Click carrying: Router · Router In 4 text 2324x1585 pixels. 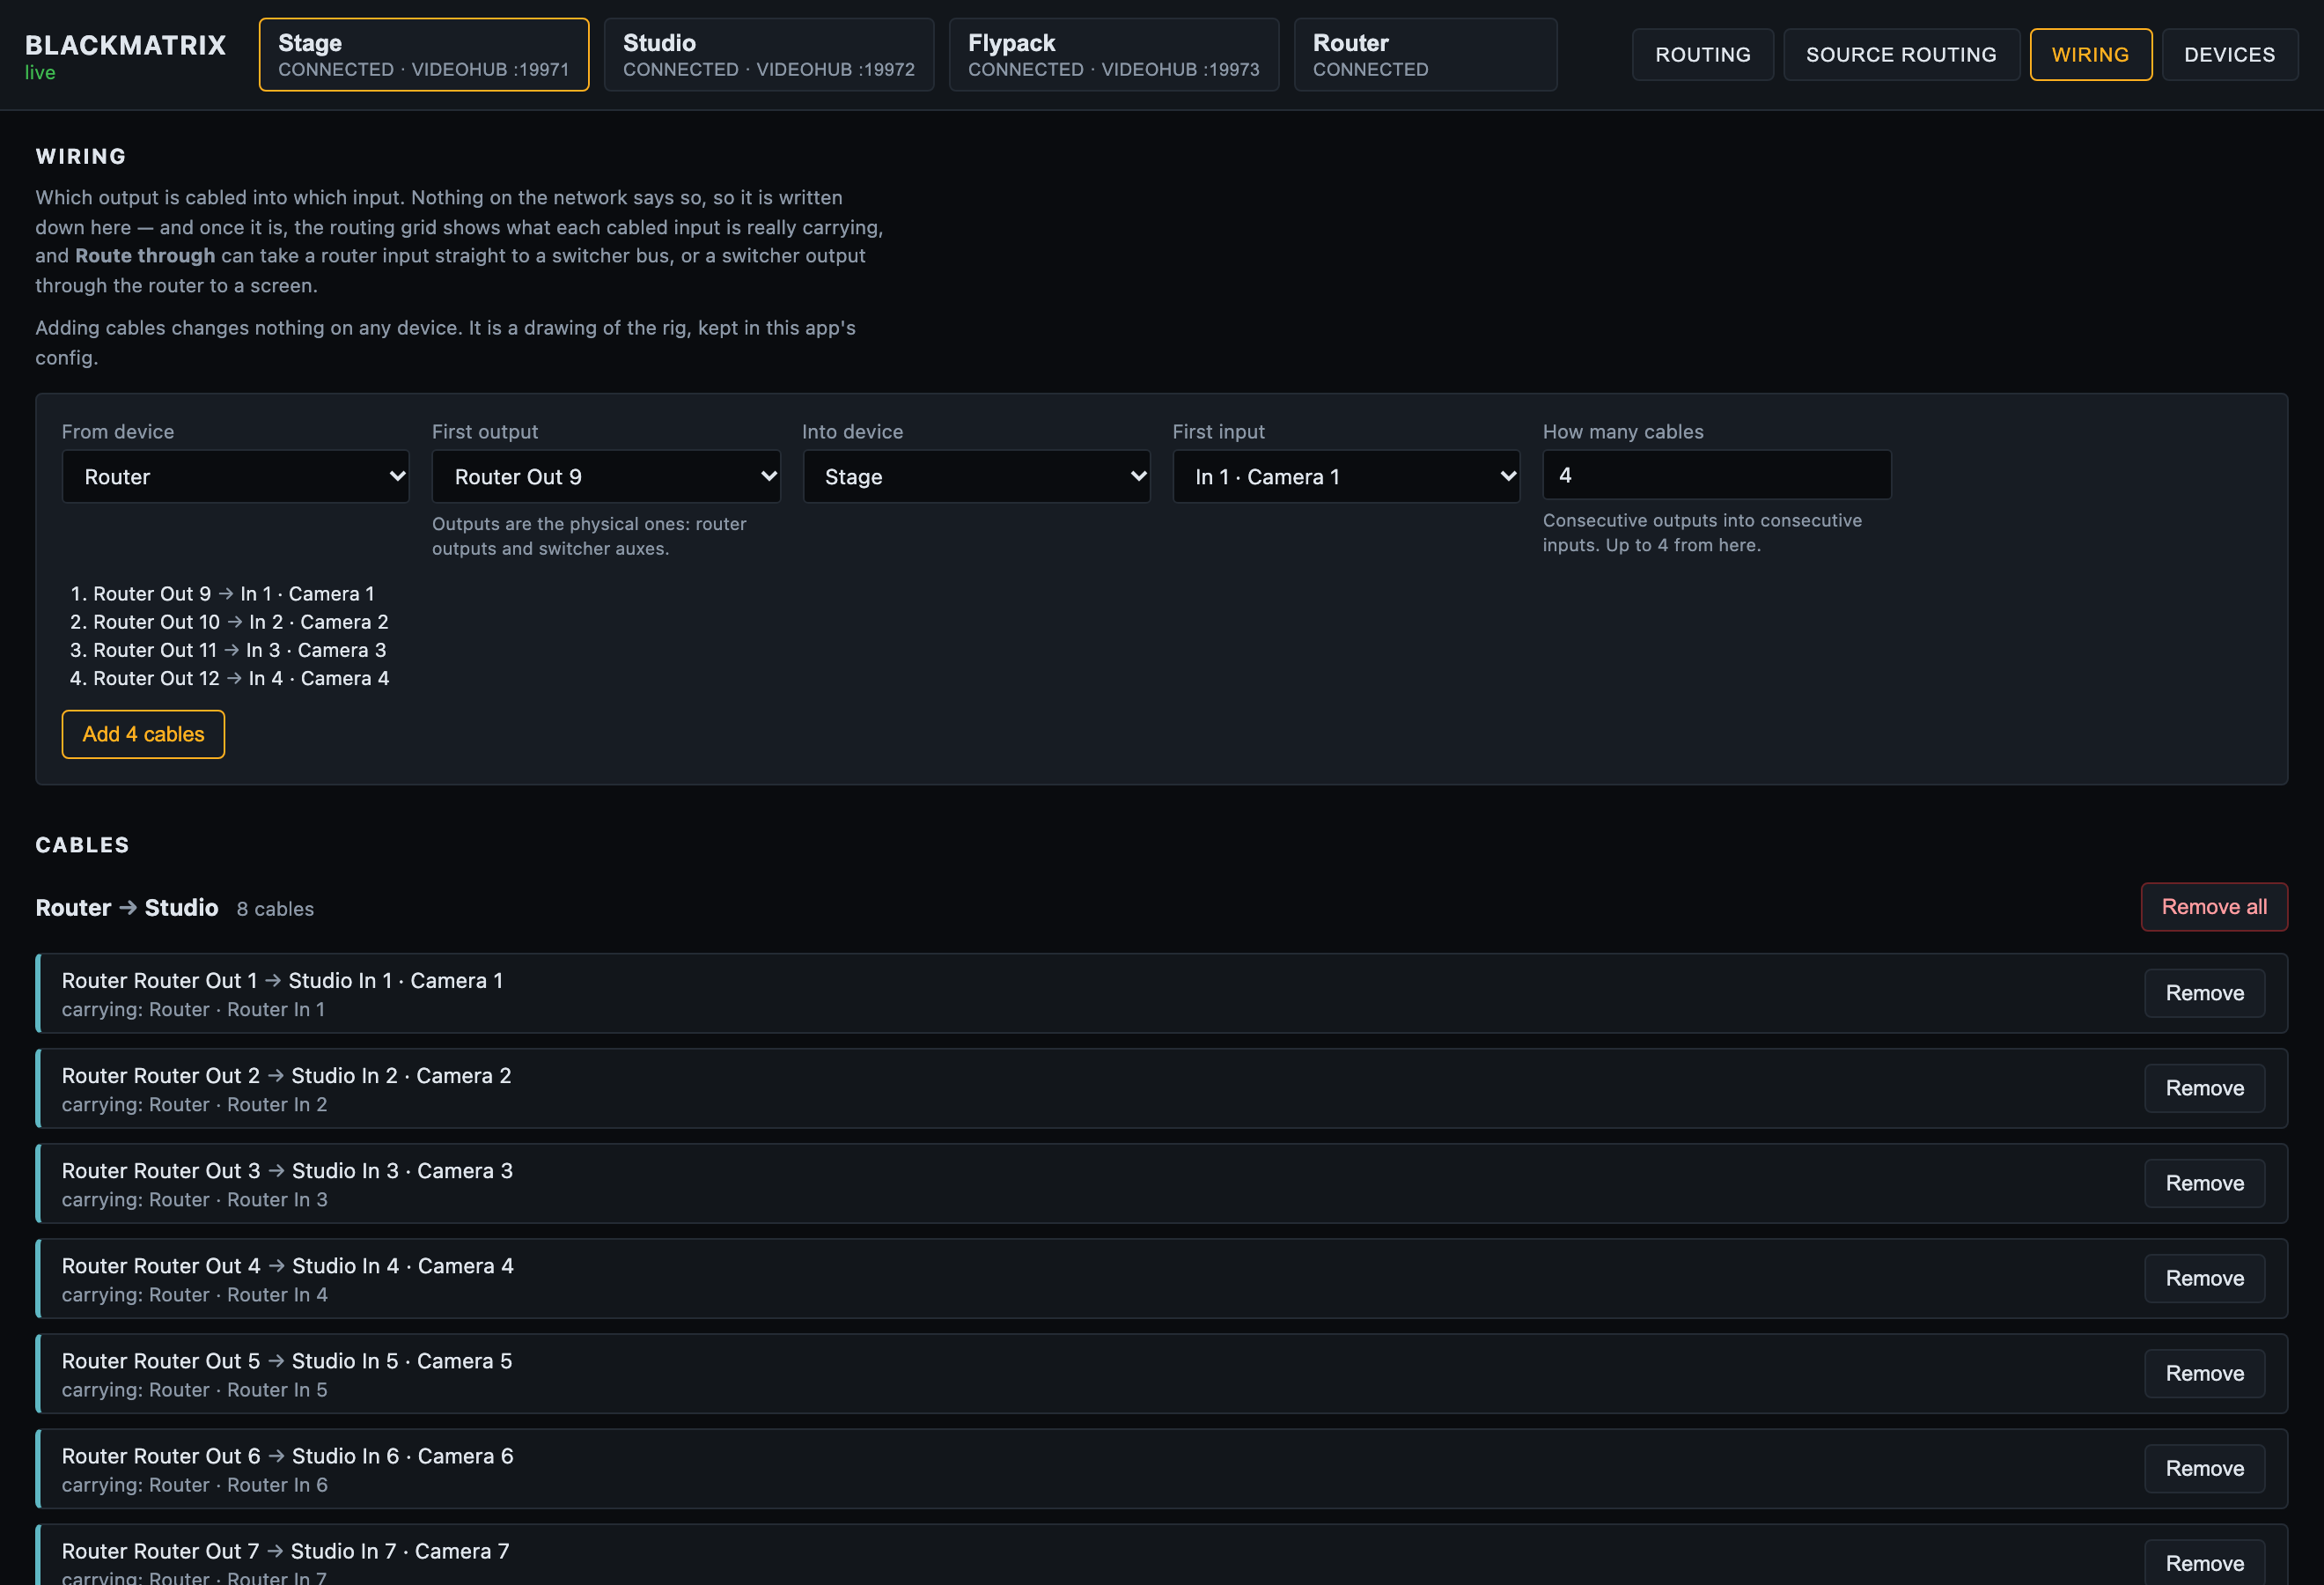point(194,1294)
